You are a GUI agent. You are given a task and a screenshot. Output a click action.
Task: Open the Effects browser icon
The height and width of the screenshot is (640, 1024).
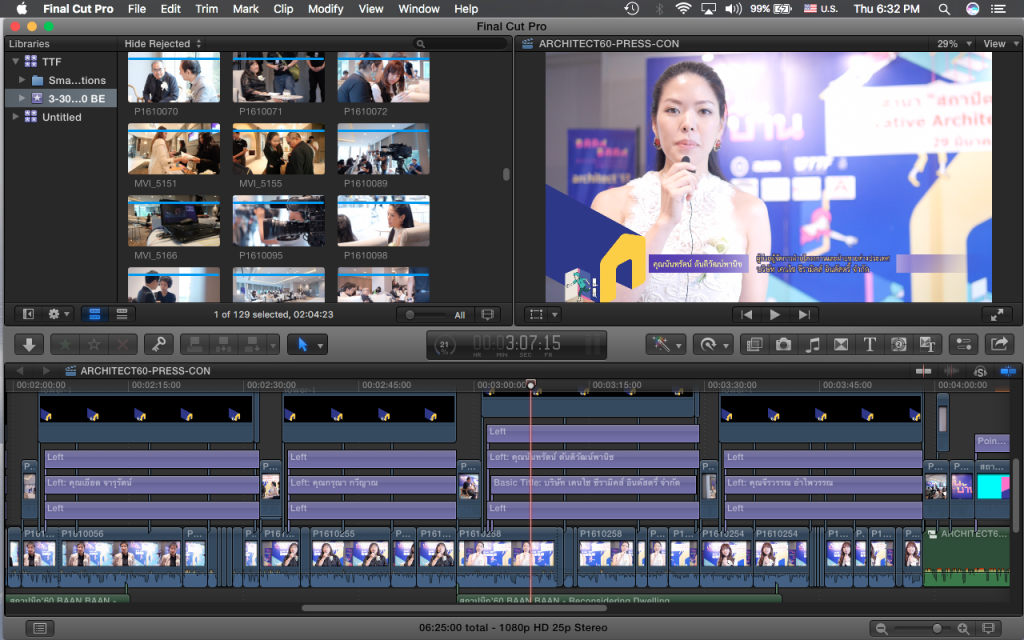click(x=755, y=344)
